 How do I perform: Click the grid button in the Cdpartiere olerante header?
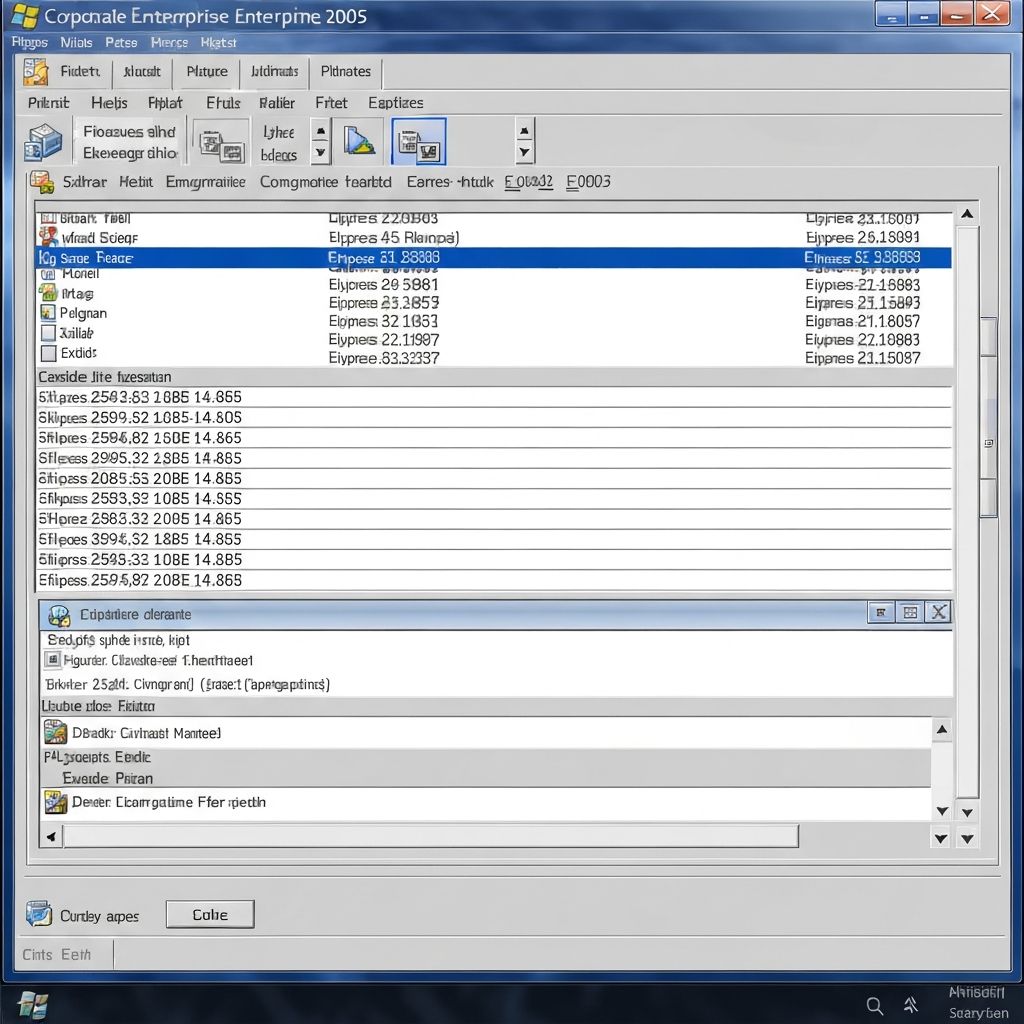click(x=910, y=613)
